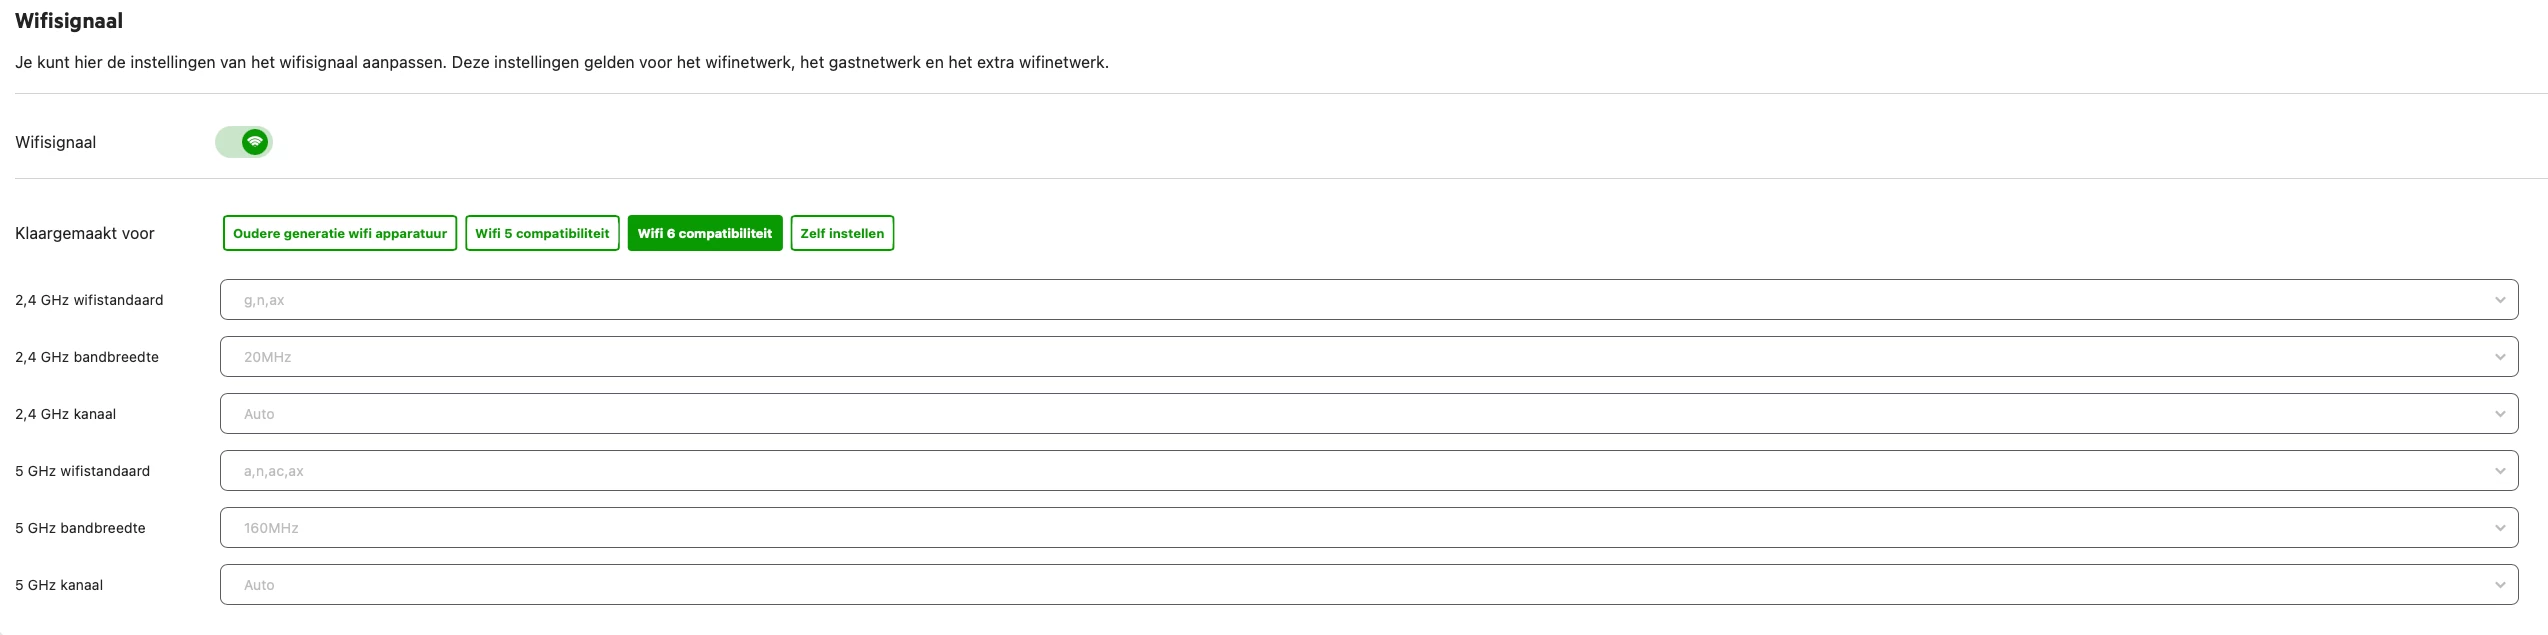Click the chevron arrow for 5 GHz wifistandaard
This screenshot has width=2548, height=635.
pyautogui.click(x=2500, y=471)
